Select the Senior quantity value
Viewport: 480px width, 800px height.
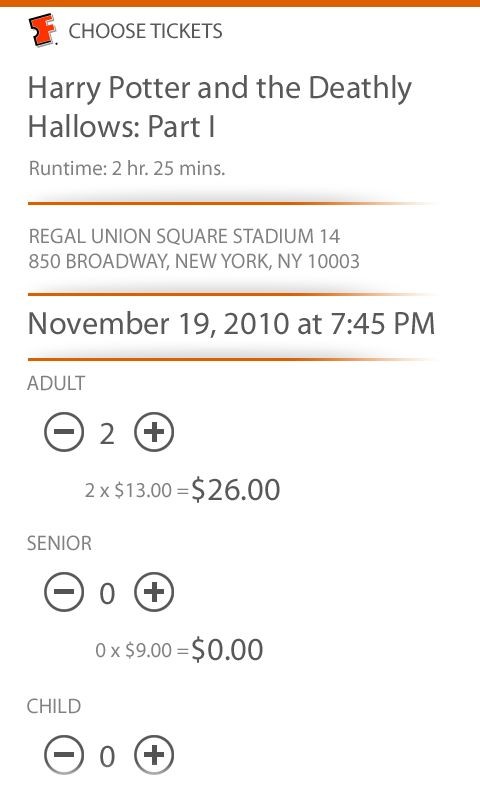(x=107, y=594)
